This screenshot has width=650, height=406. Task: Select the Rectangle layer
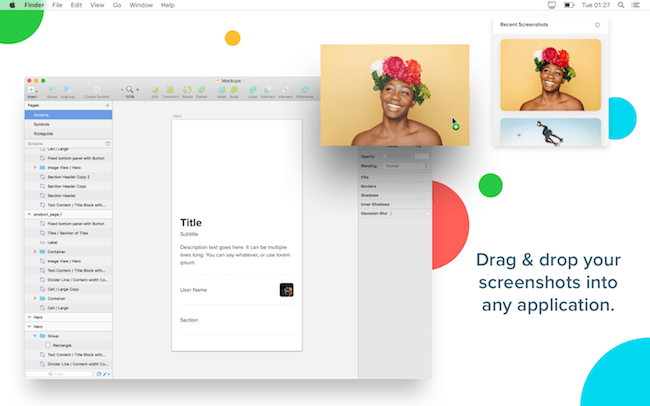(x=68, y=345)
